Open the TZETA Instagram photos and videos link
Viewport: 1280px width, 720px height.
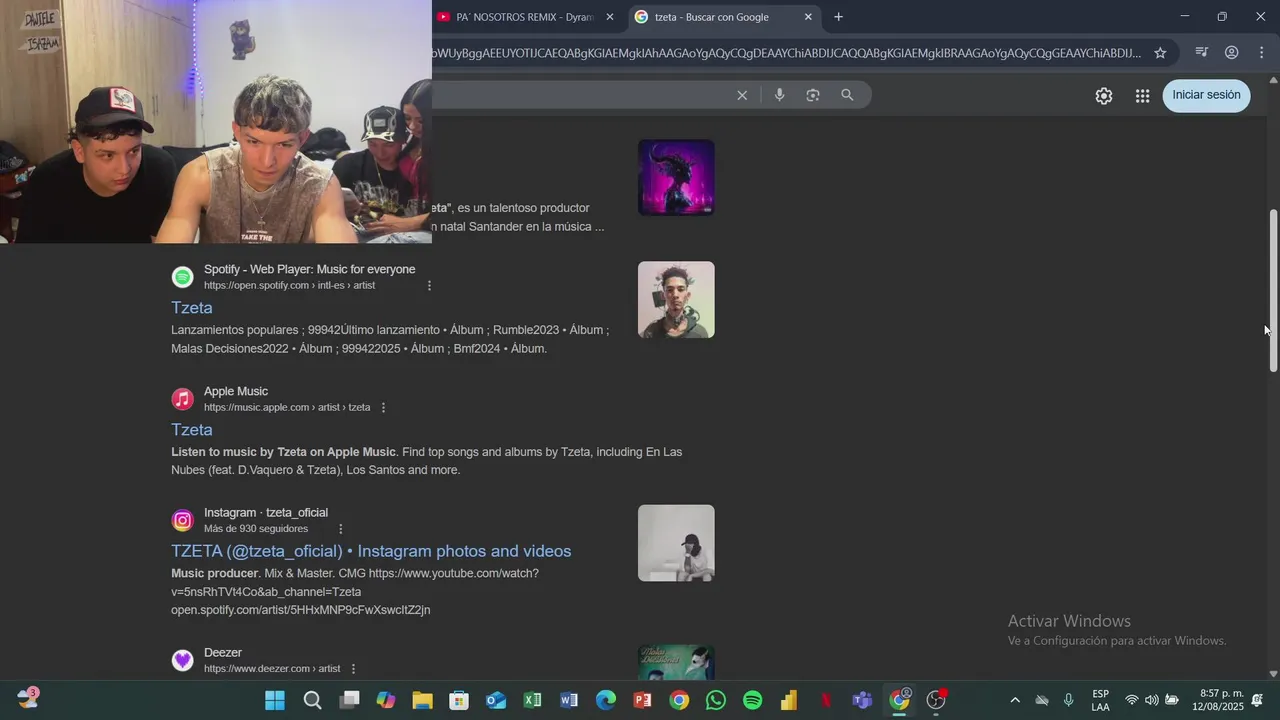point(371,551)
